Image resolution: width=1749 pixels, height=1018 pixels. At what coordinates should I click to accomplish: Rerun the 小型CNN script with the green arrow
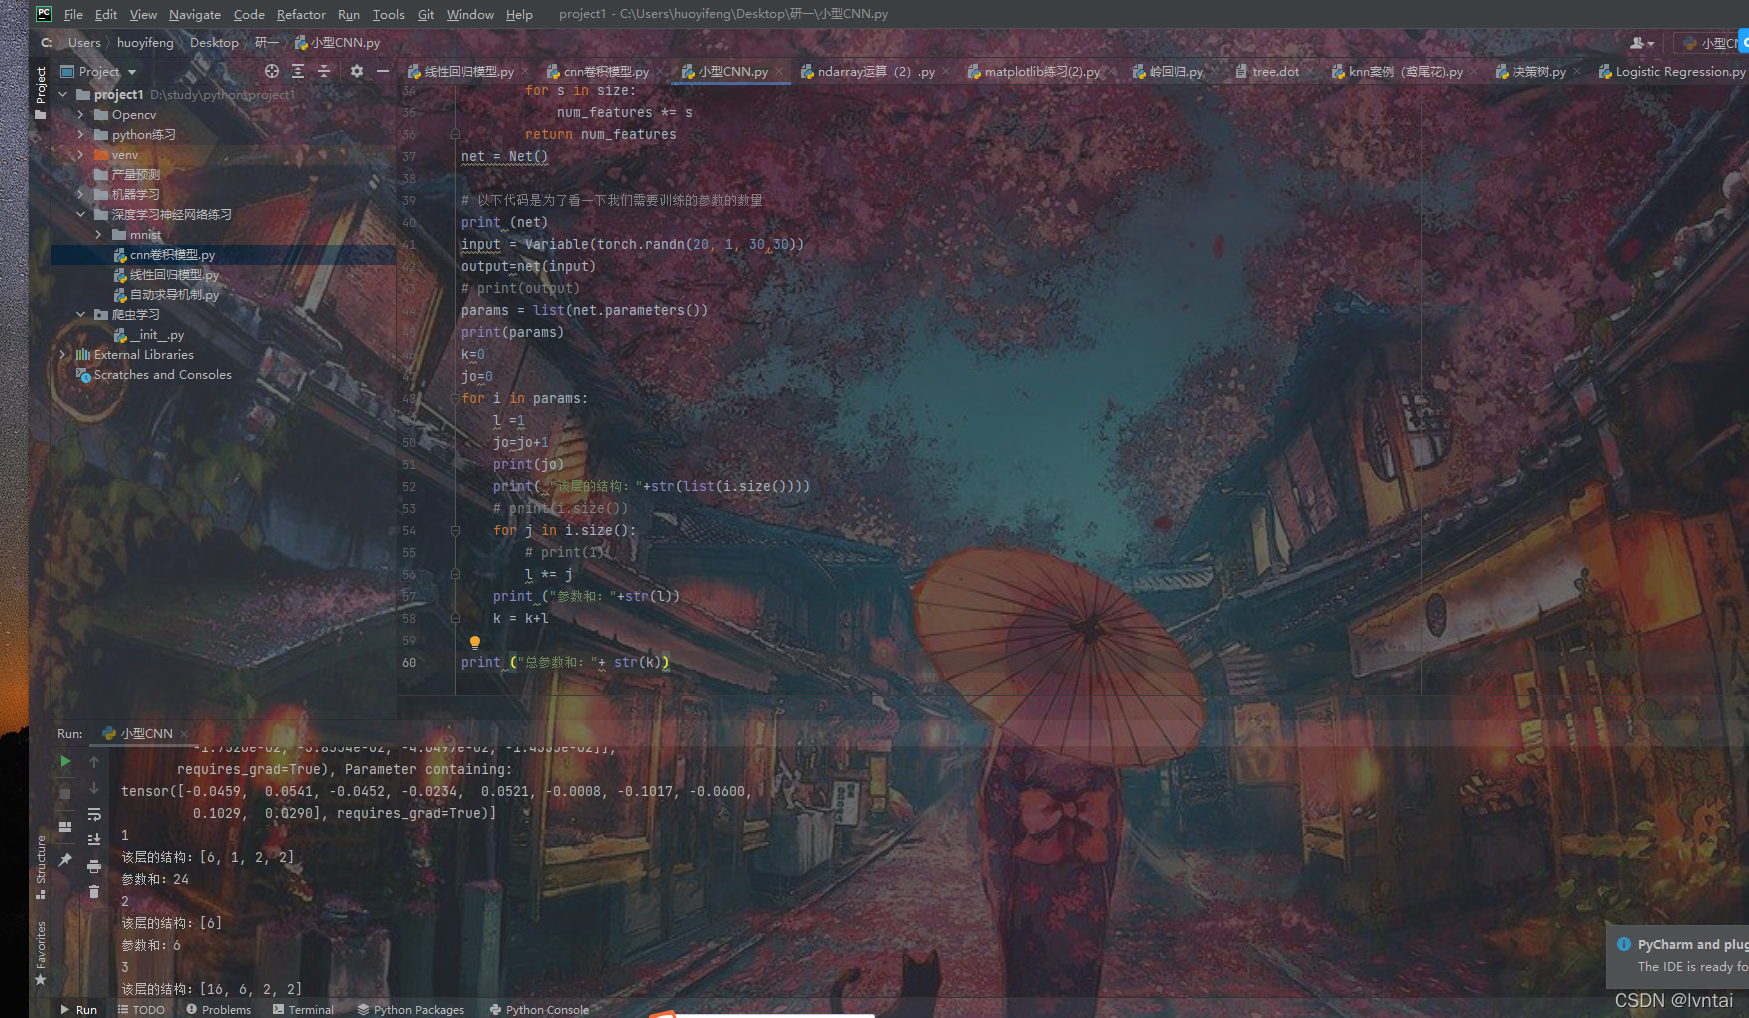(x=65, y=762)
